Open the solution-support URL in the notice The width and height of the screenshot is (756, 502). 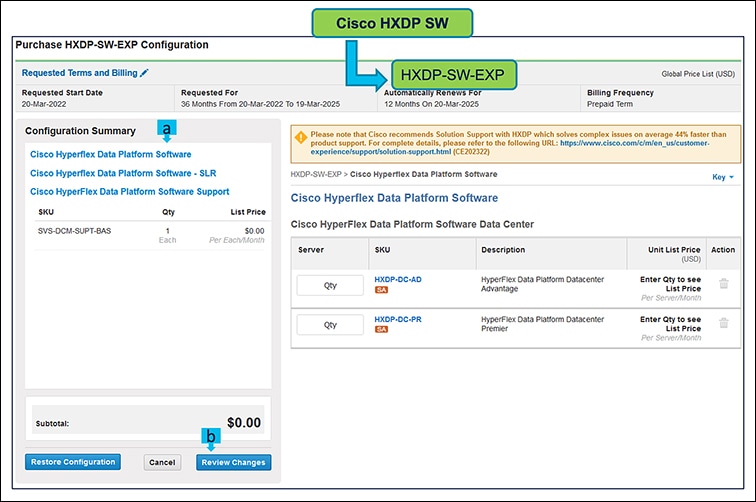point(510,147)
